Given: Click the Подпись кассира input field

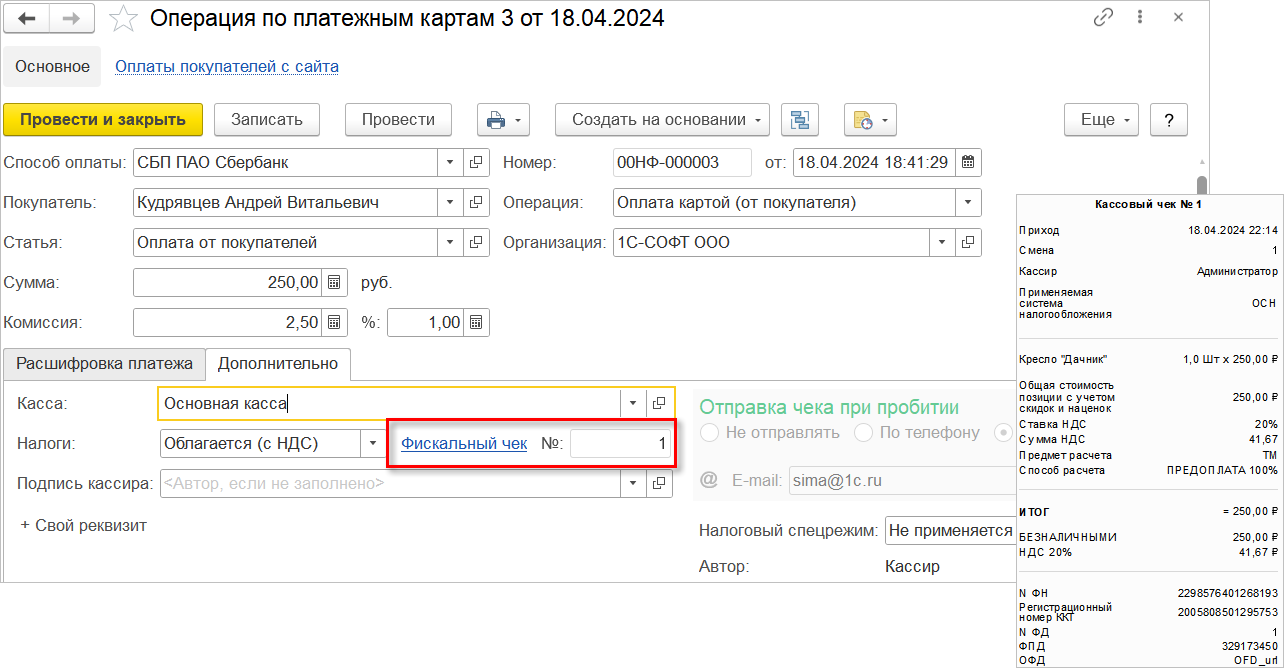Looking at the screenshot, I should click(x=390, y=484).
